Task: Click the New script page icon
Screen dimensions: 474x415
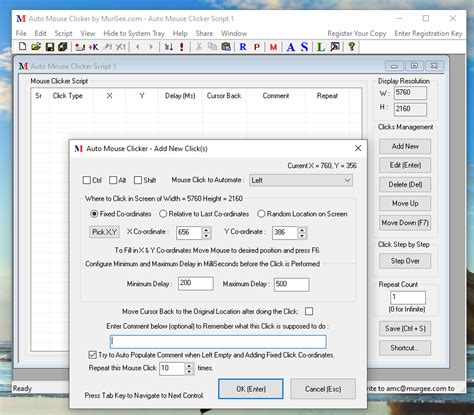Action: click(22, 47)
